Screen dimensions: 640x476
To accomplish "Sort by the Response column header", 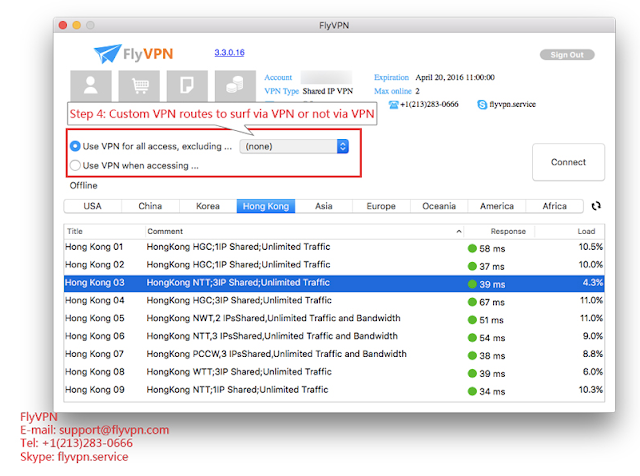I will [500, 231].
